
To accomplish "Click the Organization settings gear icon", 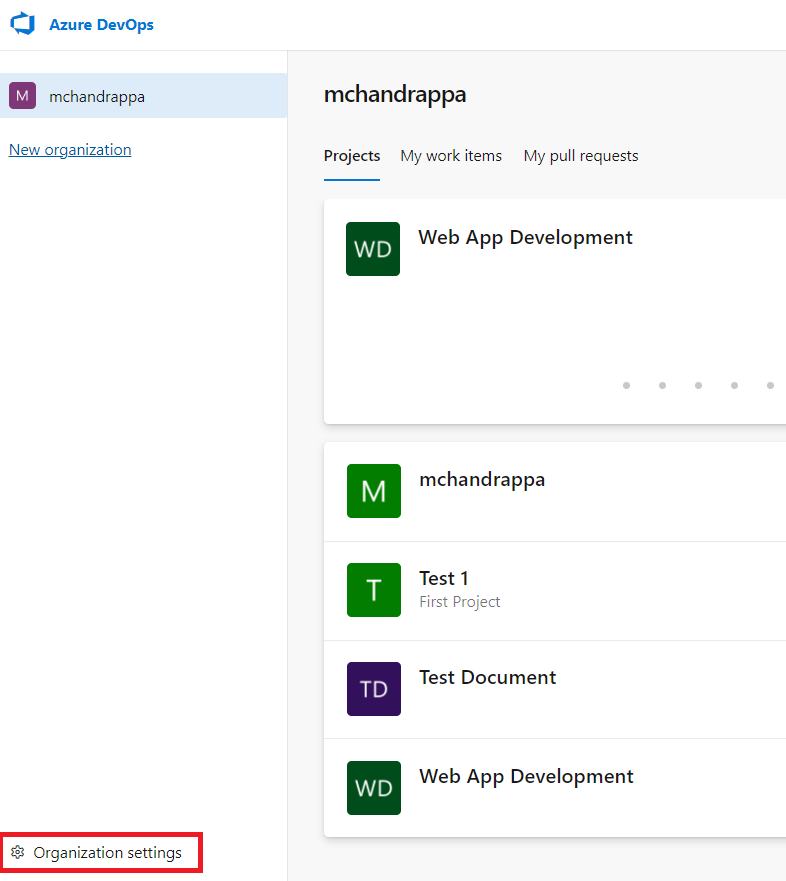I will tap(18, 852).
